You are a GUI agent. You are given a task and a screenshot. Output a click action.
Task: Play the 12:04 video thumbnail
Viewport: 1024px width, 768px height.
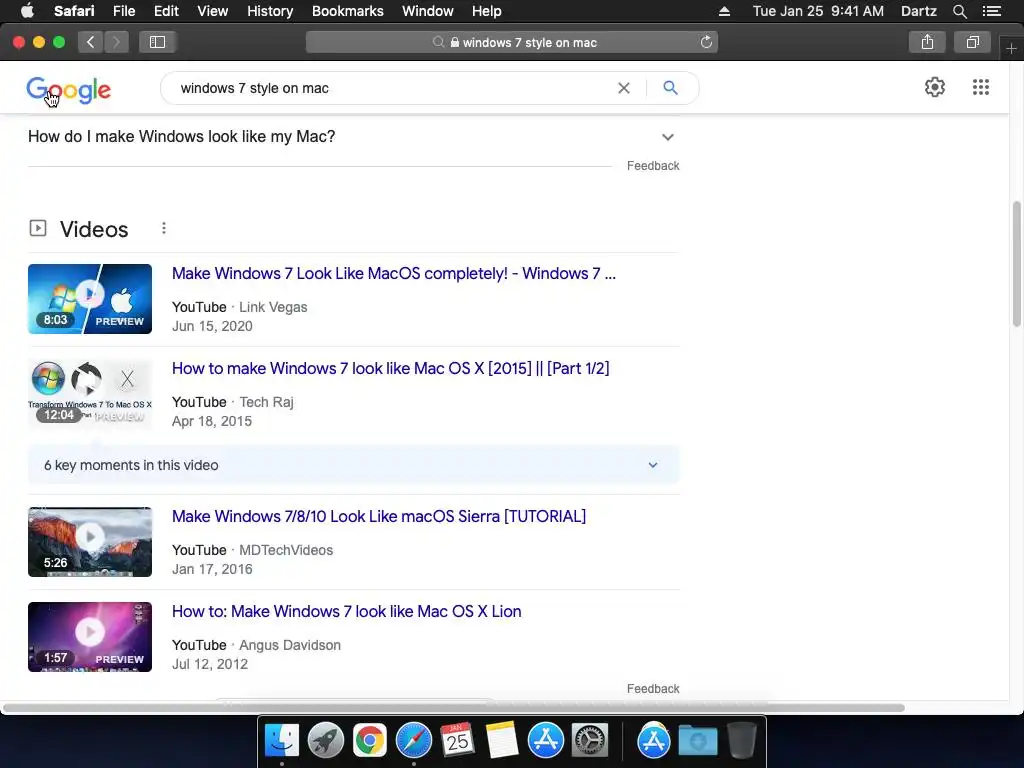pos(90,394)
